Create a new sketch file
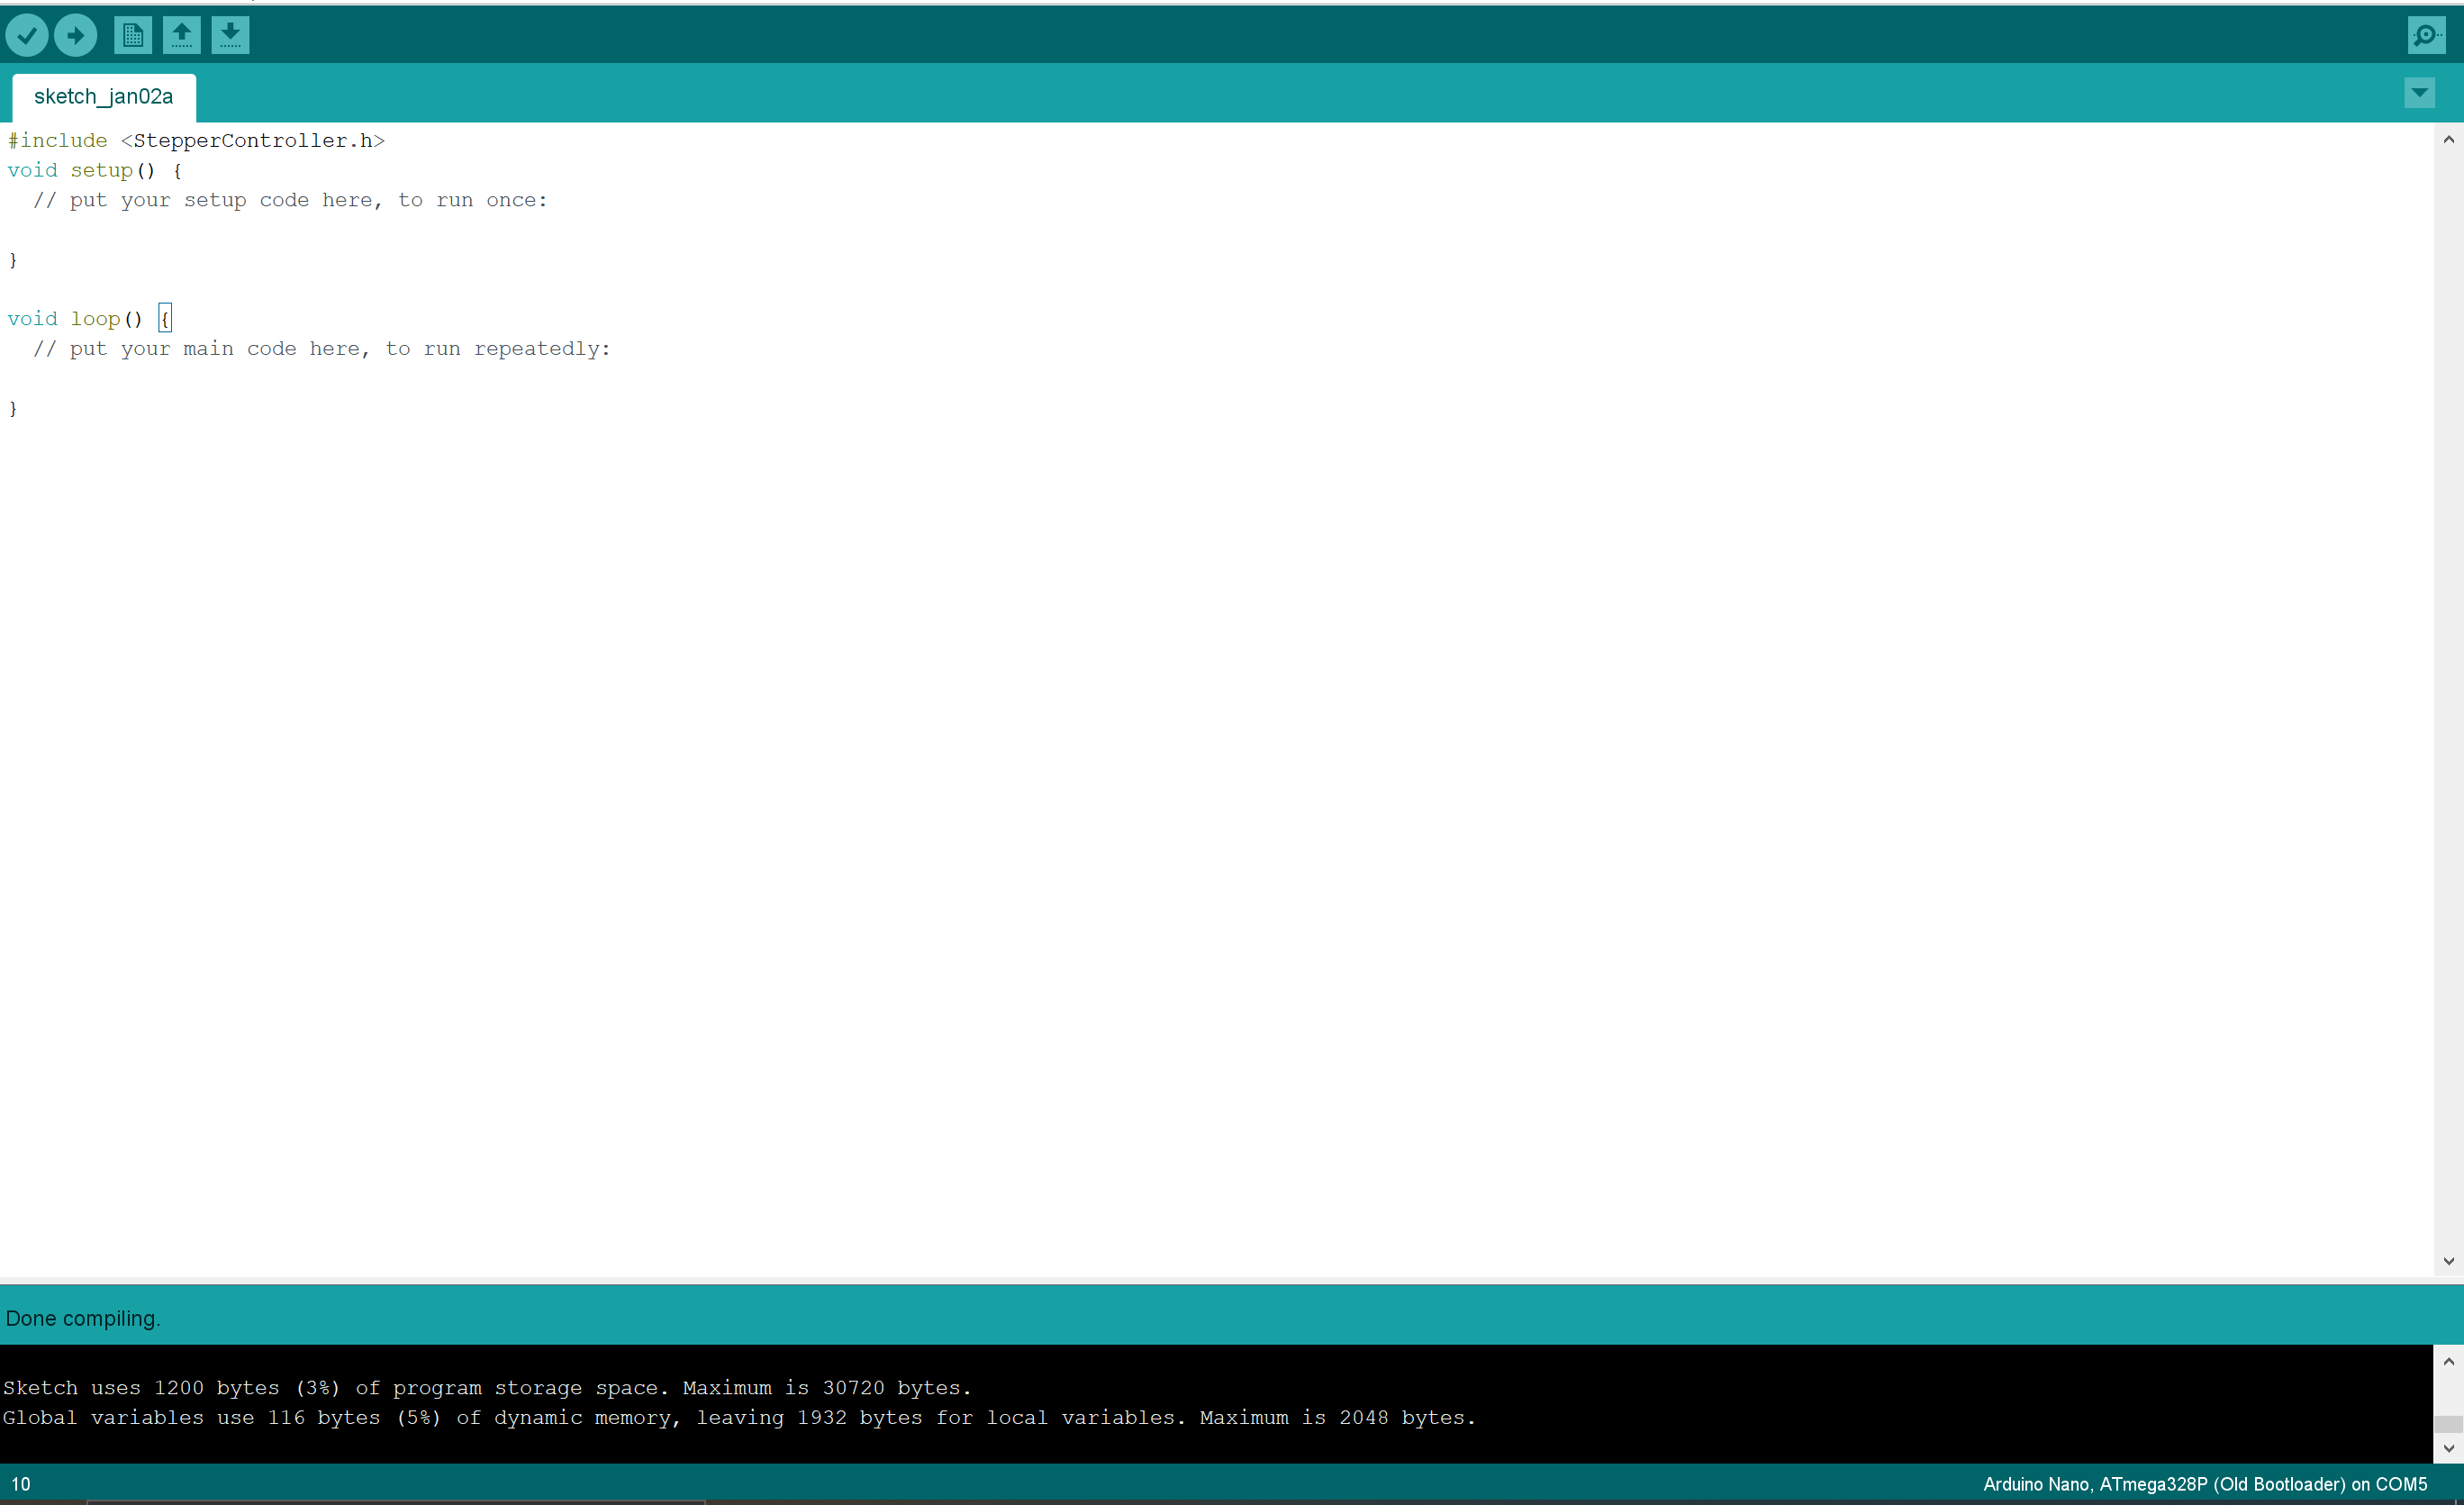2464x1505 pixels. click(x=132, y=36)
